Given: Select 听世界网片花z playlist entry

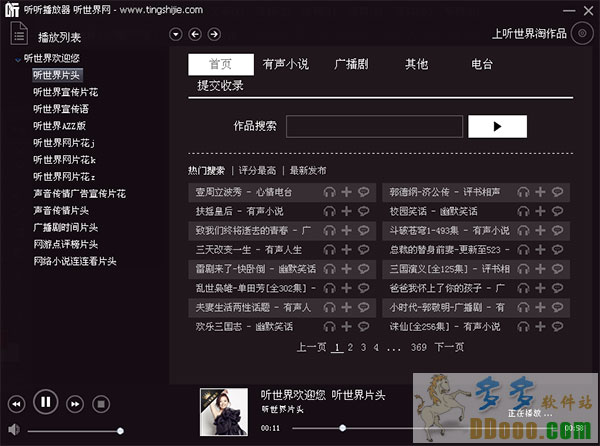Looking at the screenshot, I should pyautogui.click(x=64, y=176).
